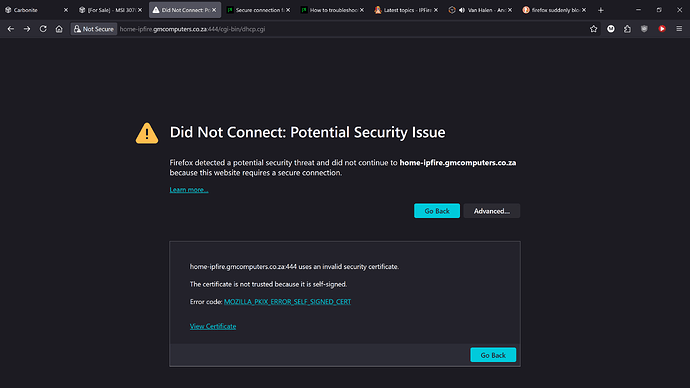Click the Advanced... button
This screenshot has width=690, height=388.
coord(492,211)
